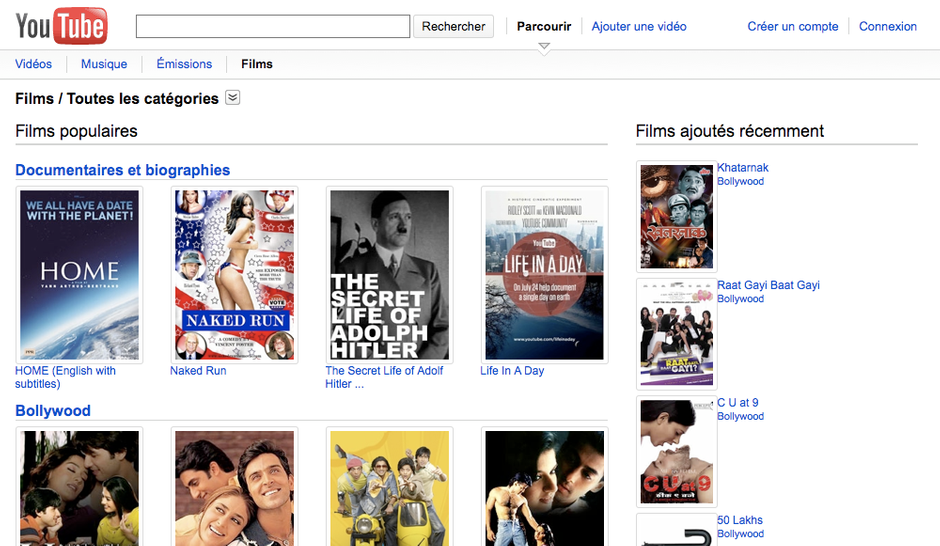Open the dark shirtless-man Bollywood poster
The width and height of the screenshot is (940, 546).
click(544, 487)
